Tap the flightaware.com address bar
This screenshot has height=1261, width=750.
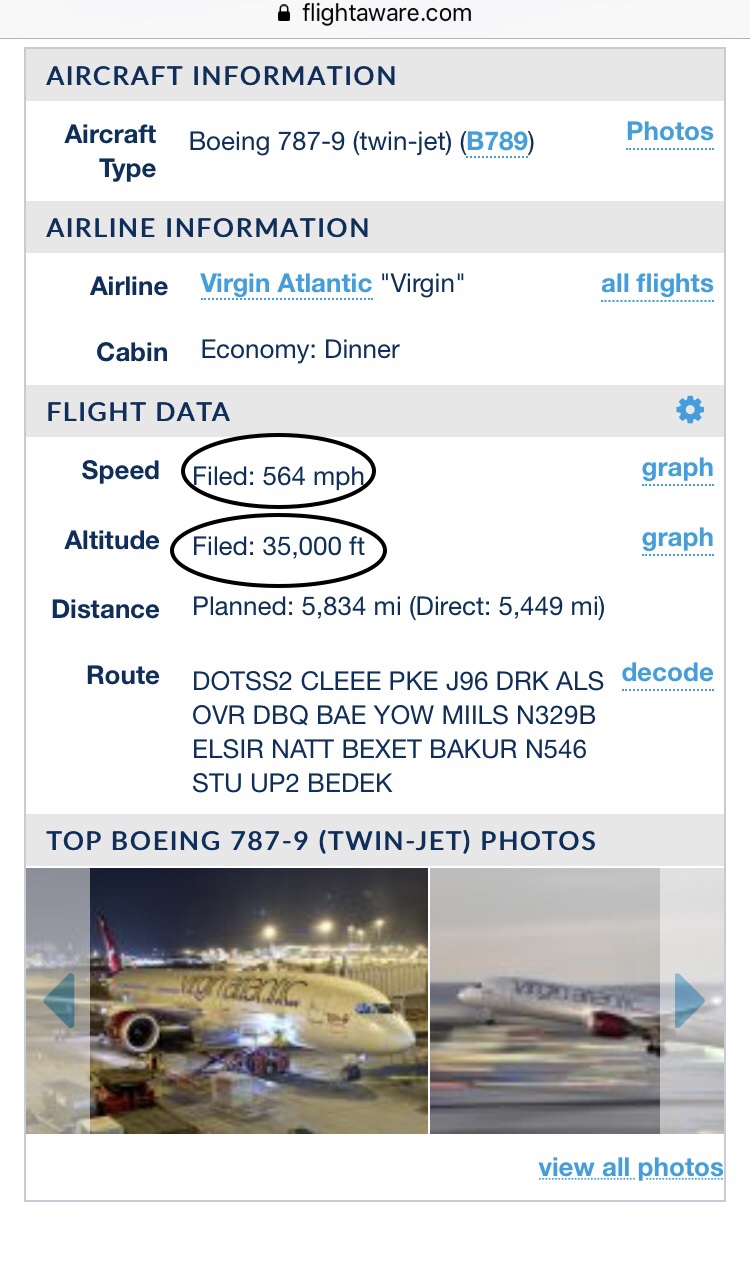375,14
